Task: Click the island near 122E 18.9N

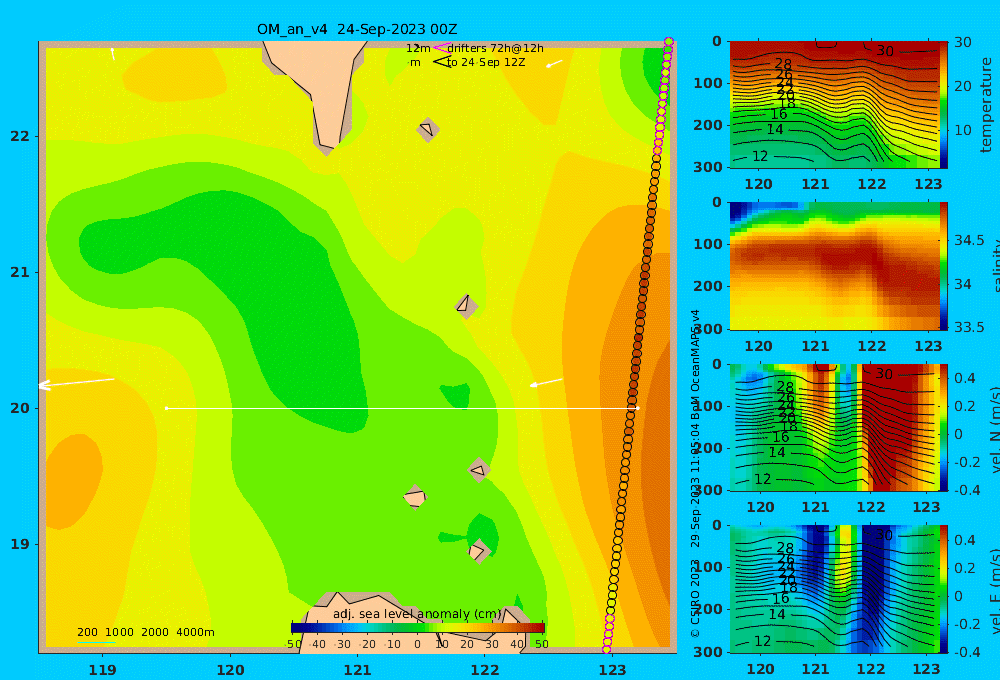Action: [x=478, y=550]
